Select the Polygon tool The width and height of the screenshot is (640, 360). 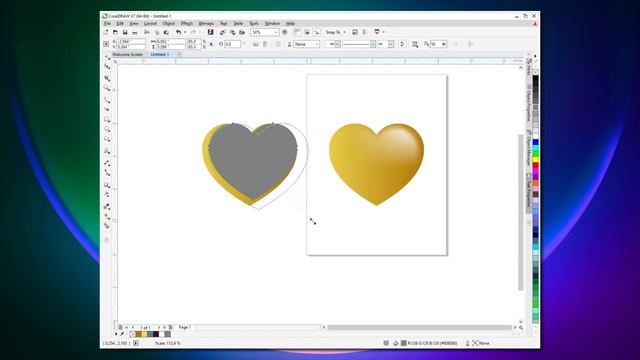[x=107, y=139]
